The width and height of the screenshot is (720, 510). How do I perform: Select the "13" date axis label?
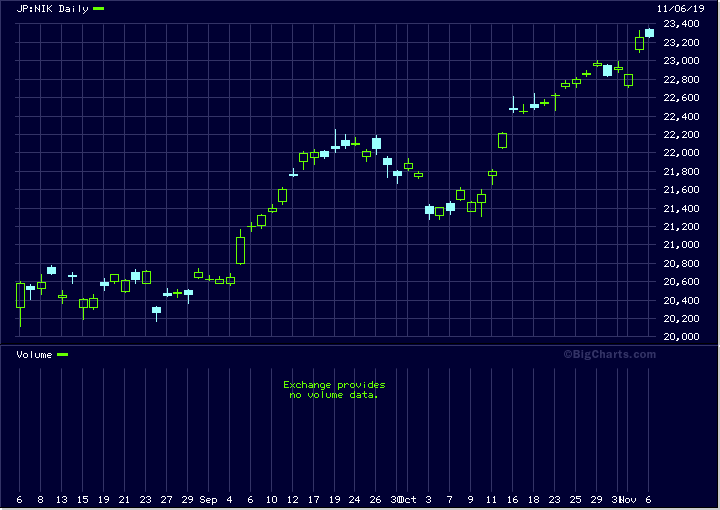coord(62,499)
